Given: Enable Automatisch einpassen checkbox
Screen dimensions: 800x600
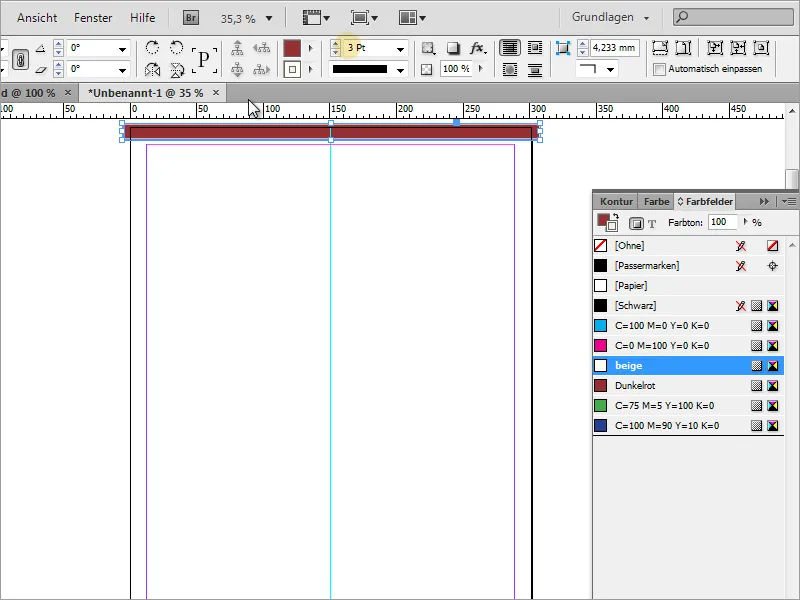Looking at the screenshot, I should tap(659, 69).
